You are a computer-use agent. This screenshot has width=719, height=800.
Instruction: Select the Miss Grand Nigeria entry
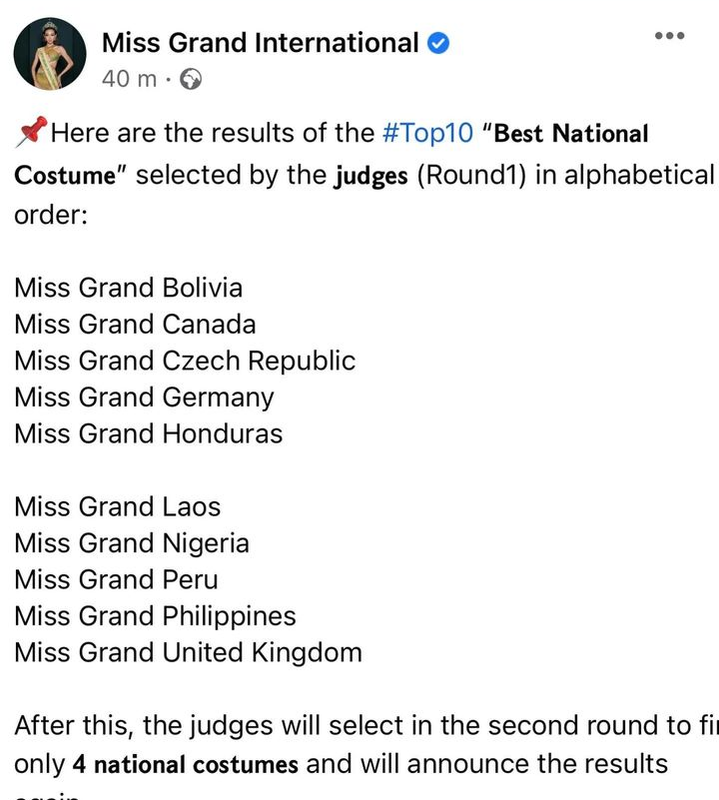coord(132,543)
